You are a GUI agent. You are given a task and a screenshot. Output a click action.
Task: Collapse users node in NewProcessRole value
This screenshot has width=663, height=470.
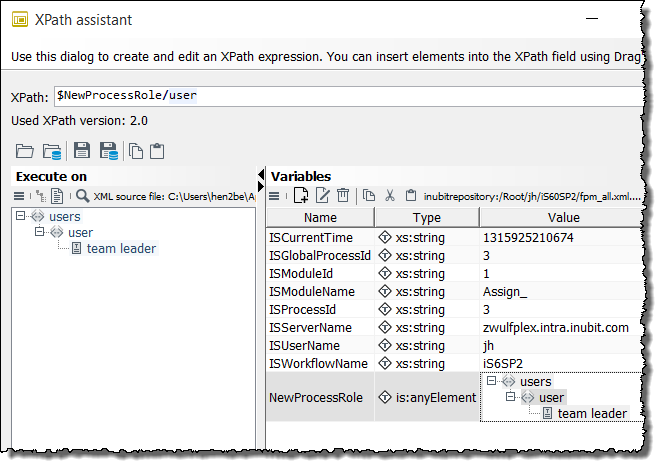(x=491, y=381)
